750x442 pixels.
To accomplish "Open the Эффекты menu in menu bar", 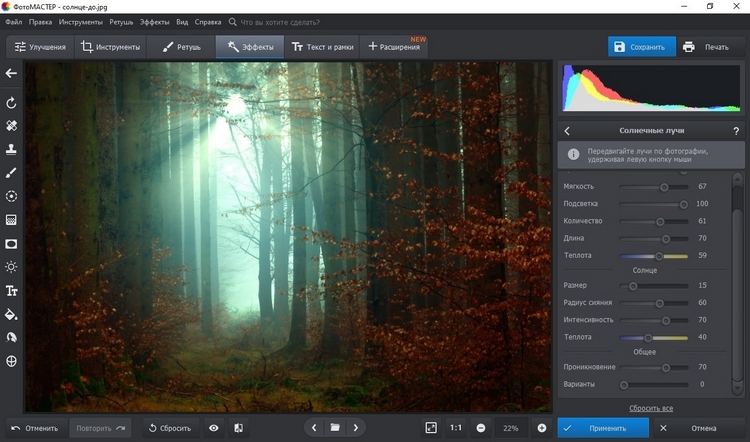I will tap(154, 20).
